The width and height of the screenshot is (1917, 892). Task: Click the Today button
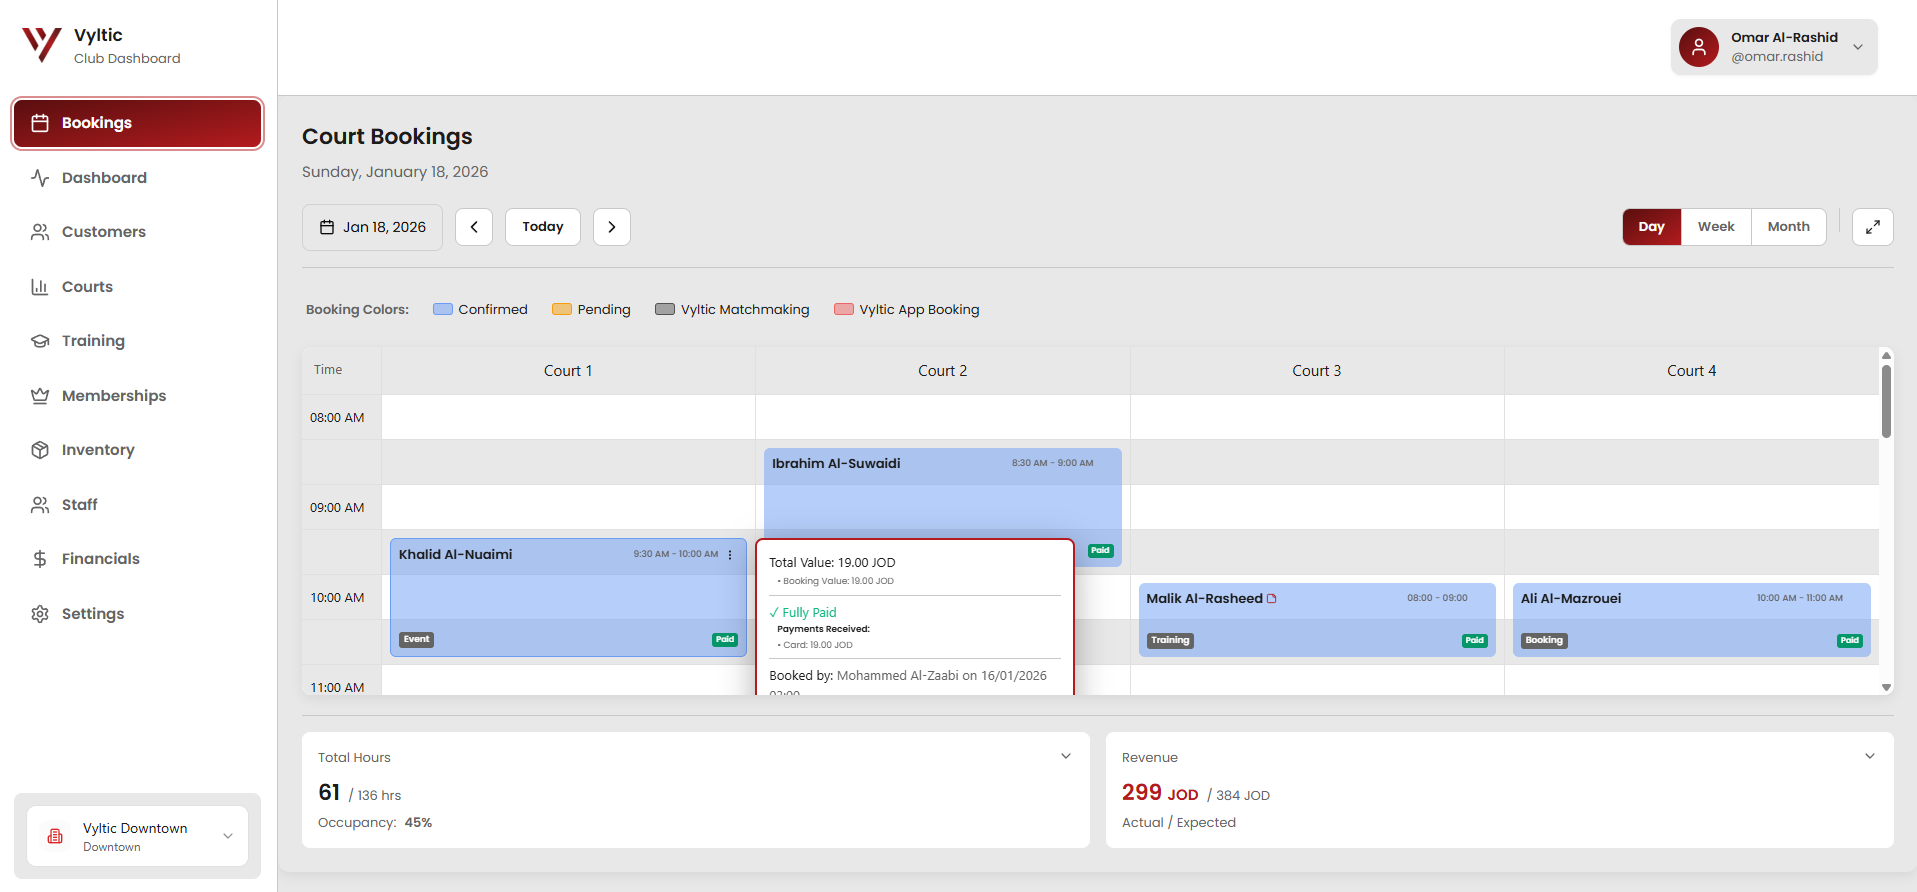[x=542, y=227]
